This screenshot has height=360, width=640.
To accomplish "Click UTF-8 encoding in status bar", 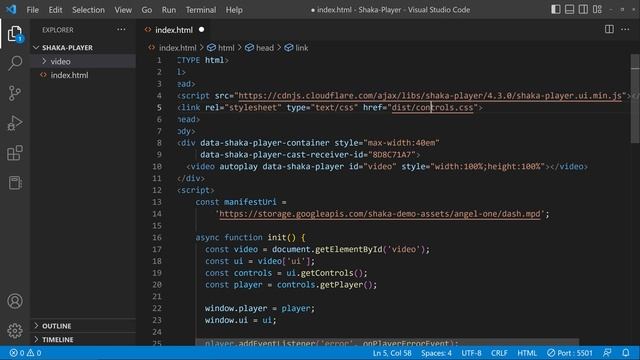I will [x=471, y=353].
